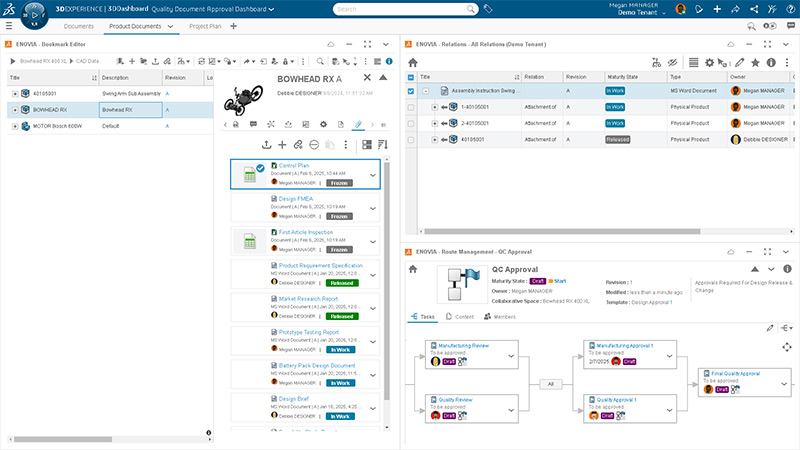The height and width of the screenshot is (450, 800).
Task: Click the favorite star icon in Relations toolbar
Action: 755,62
